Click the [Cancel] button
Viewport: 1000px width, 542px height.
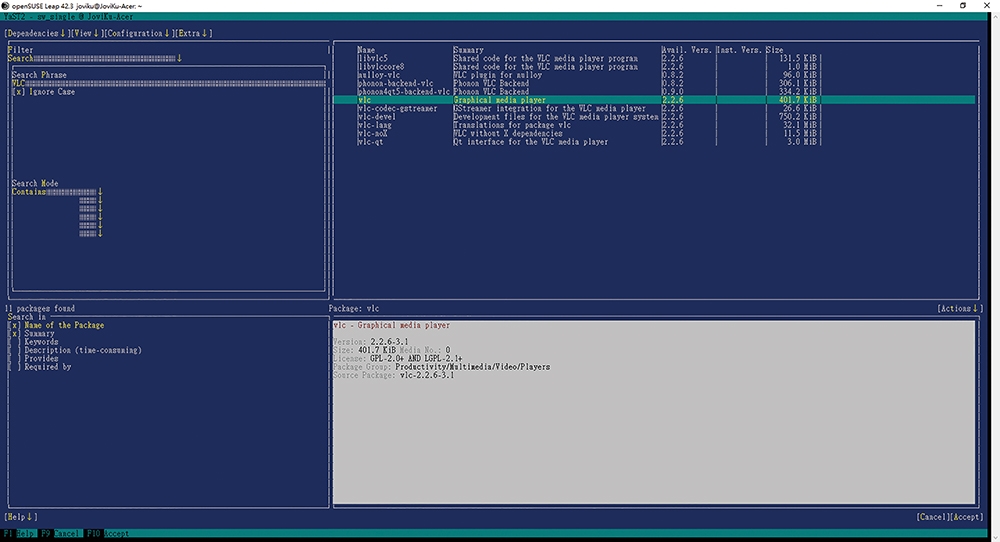pos(932,517)
